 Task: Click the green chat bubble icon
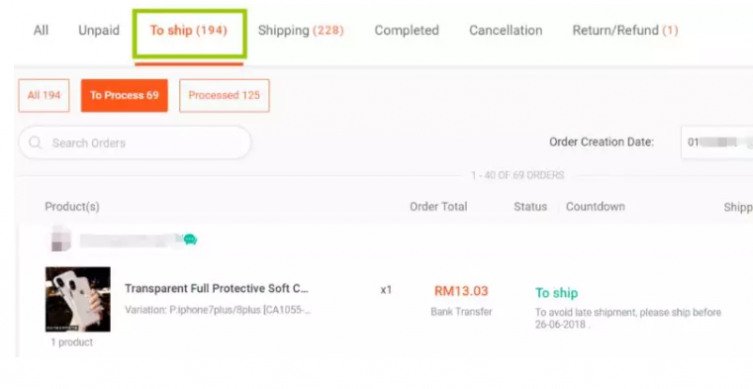[190, 239]
